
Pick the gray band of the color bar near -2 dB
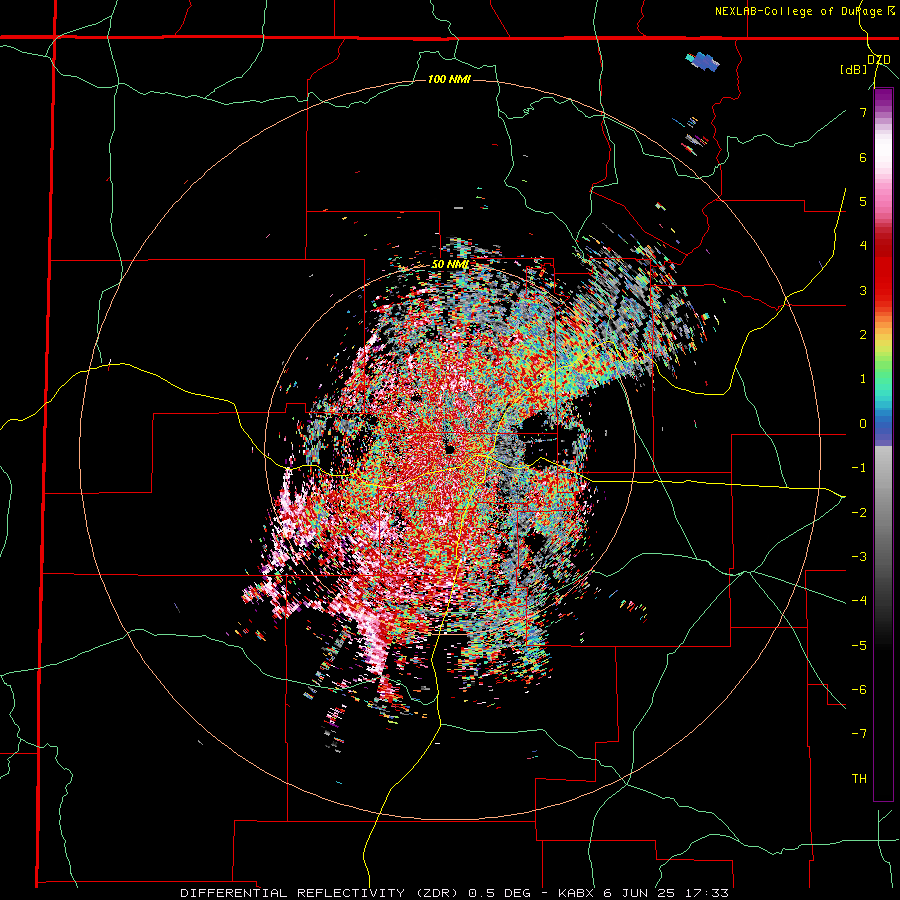pyautogui.click(x=883, y=513)
